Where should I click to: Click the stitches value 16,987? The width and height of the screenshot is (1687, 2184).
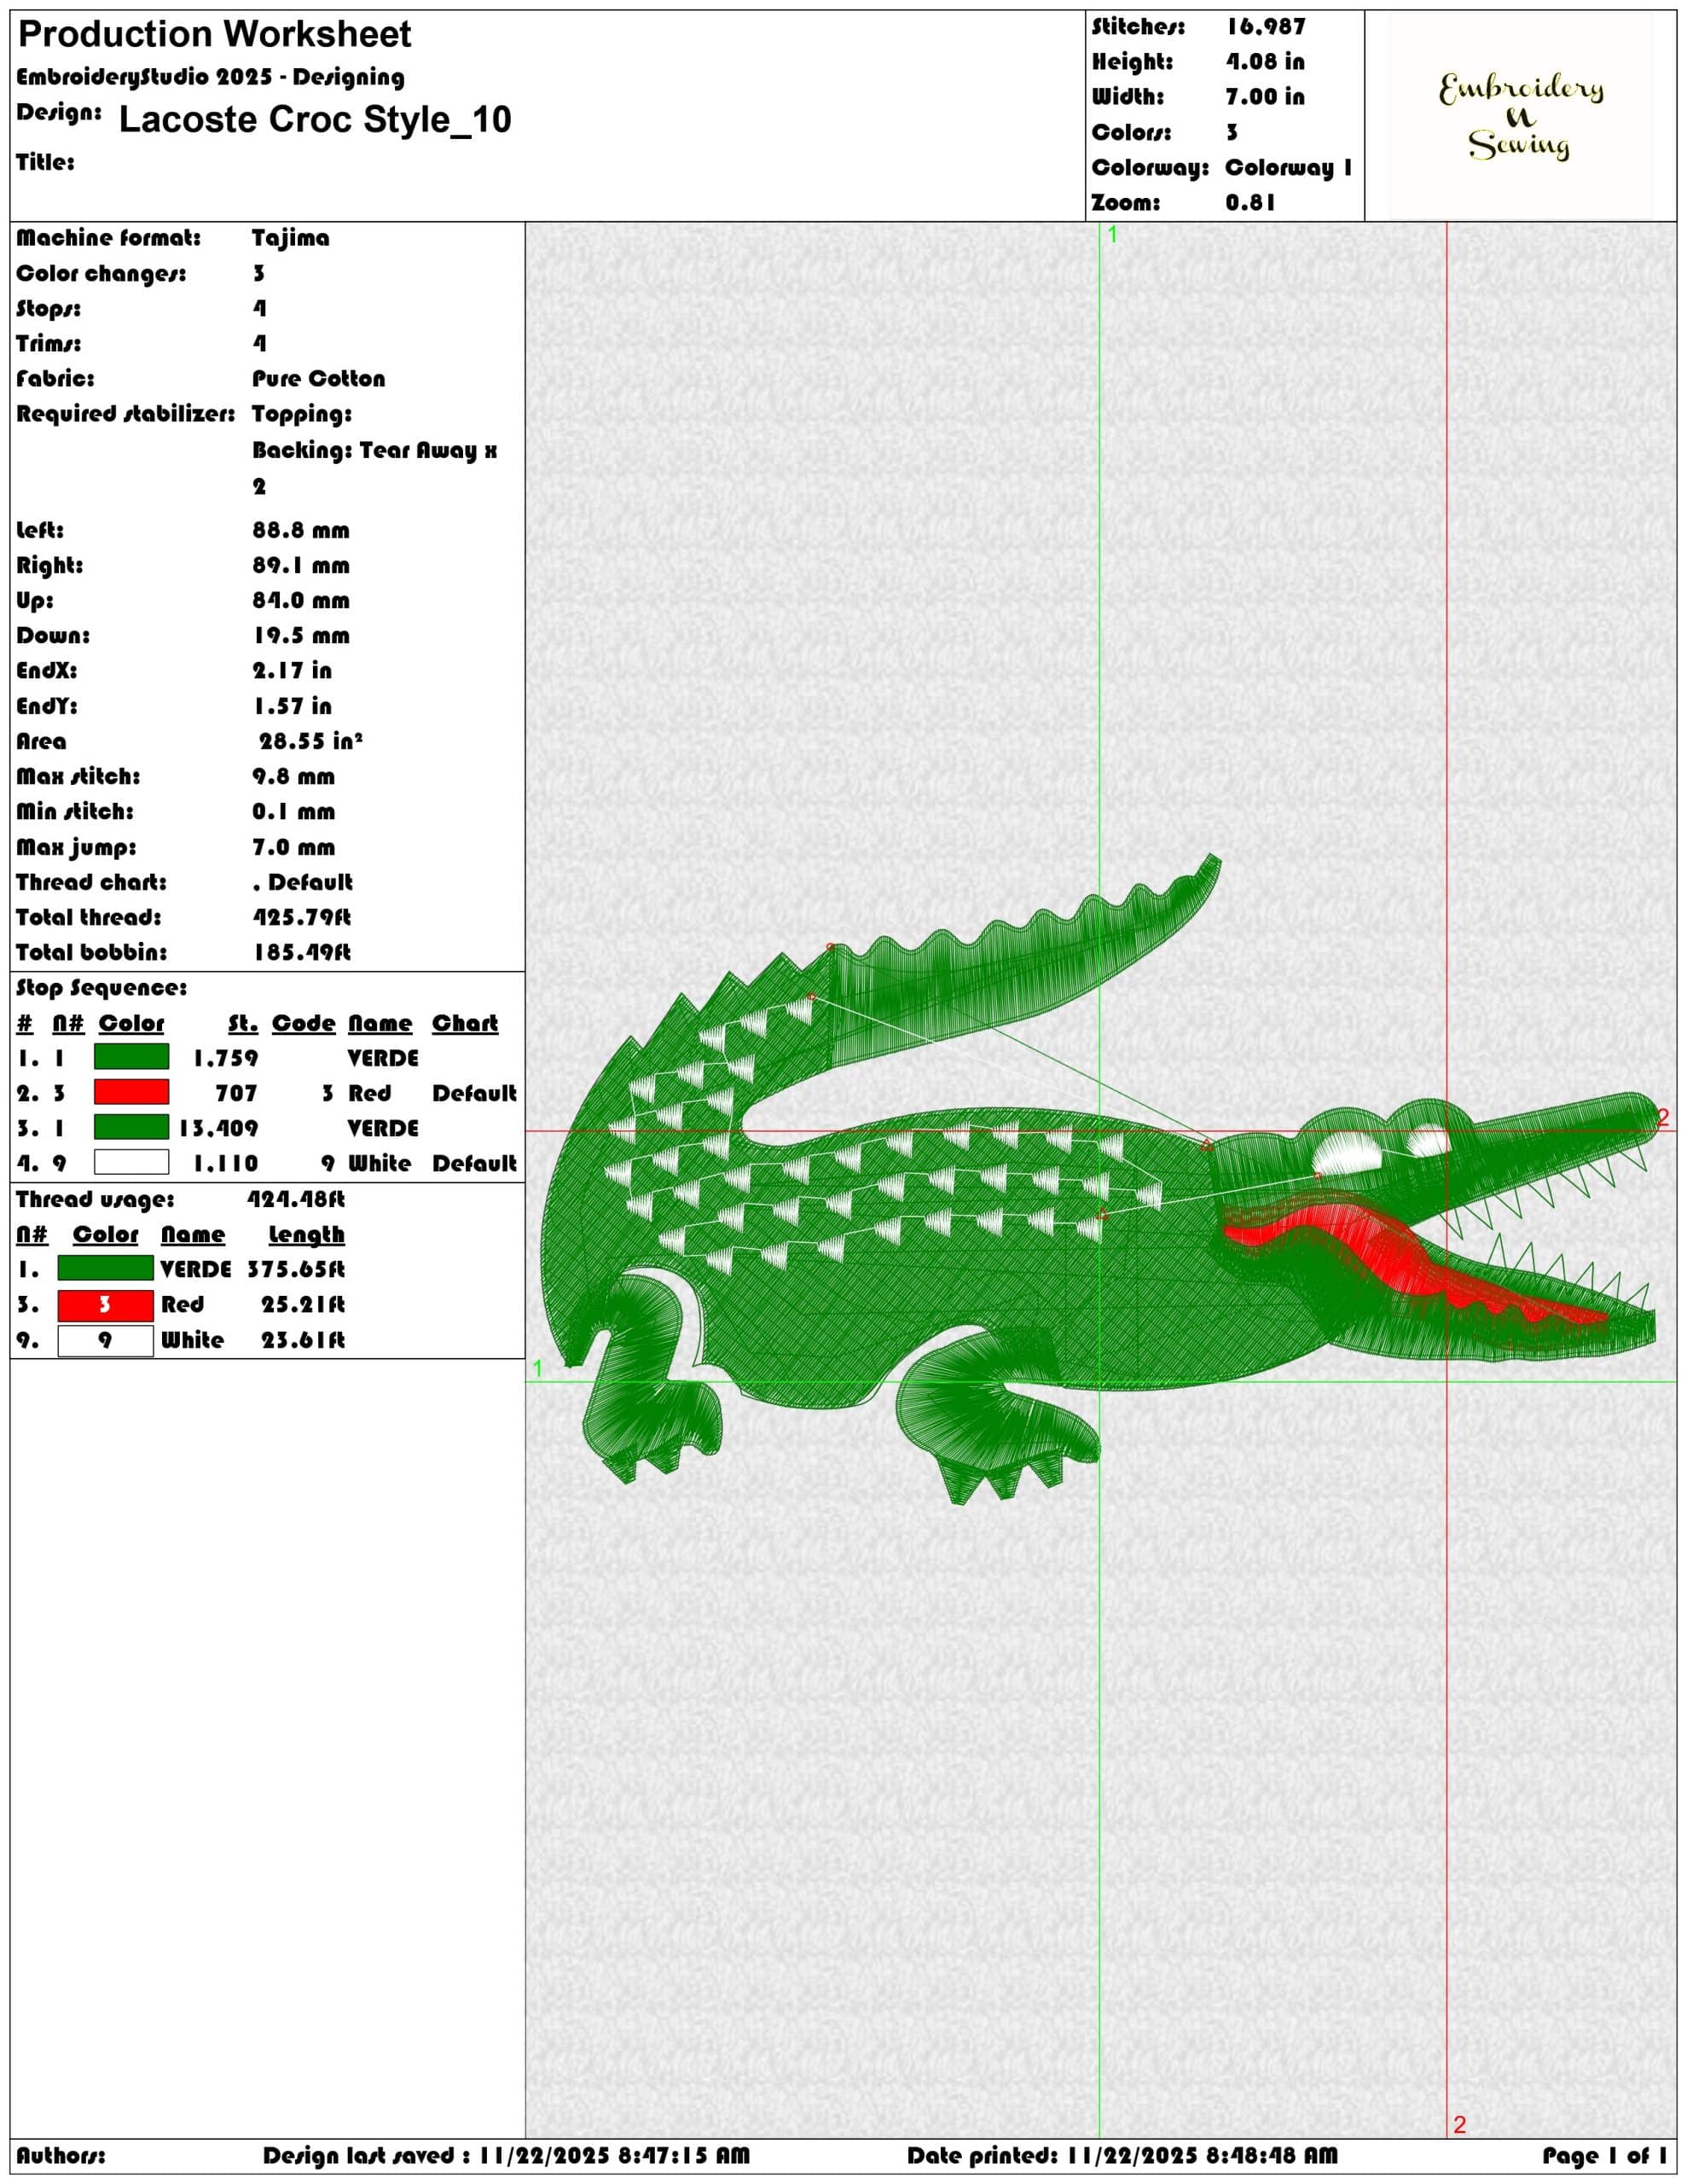pyautogui.click(x=1266, y=27)
